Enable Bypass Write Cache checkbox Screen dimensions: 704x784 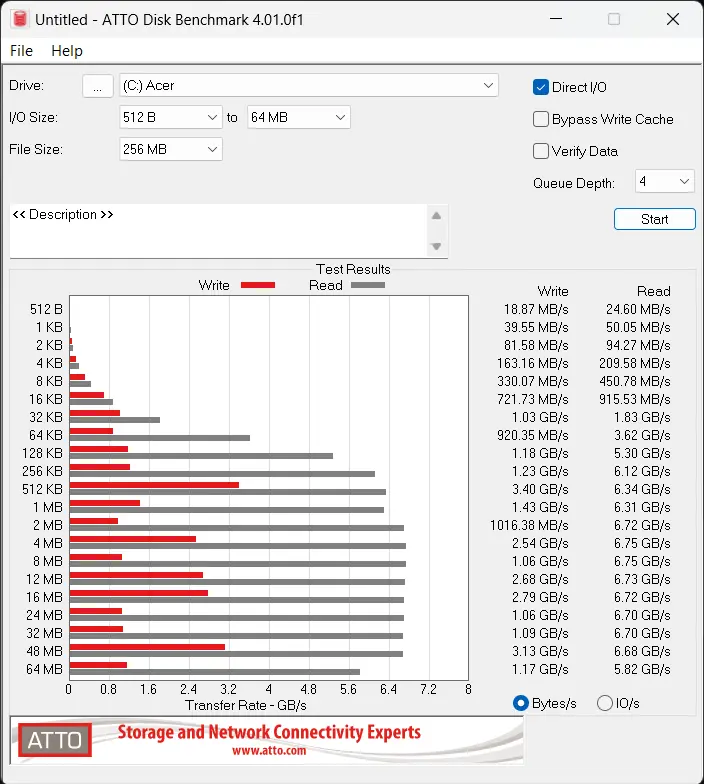[x=540, y=120]
